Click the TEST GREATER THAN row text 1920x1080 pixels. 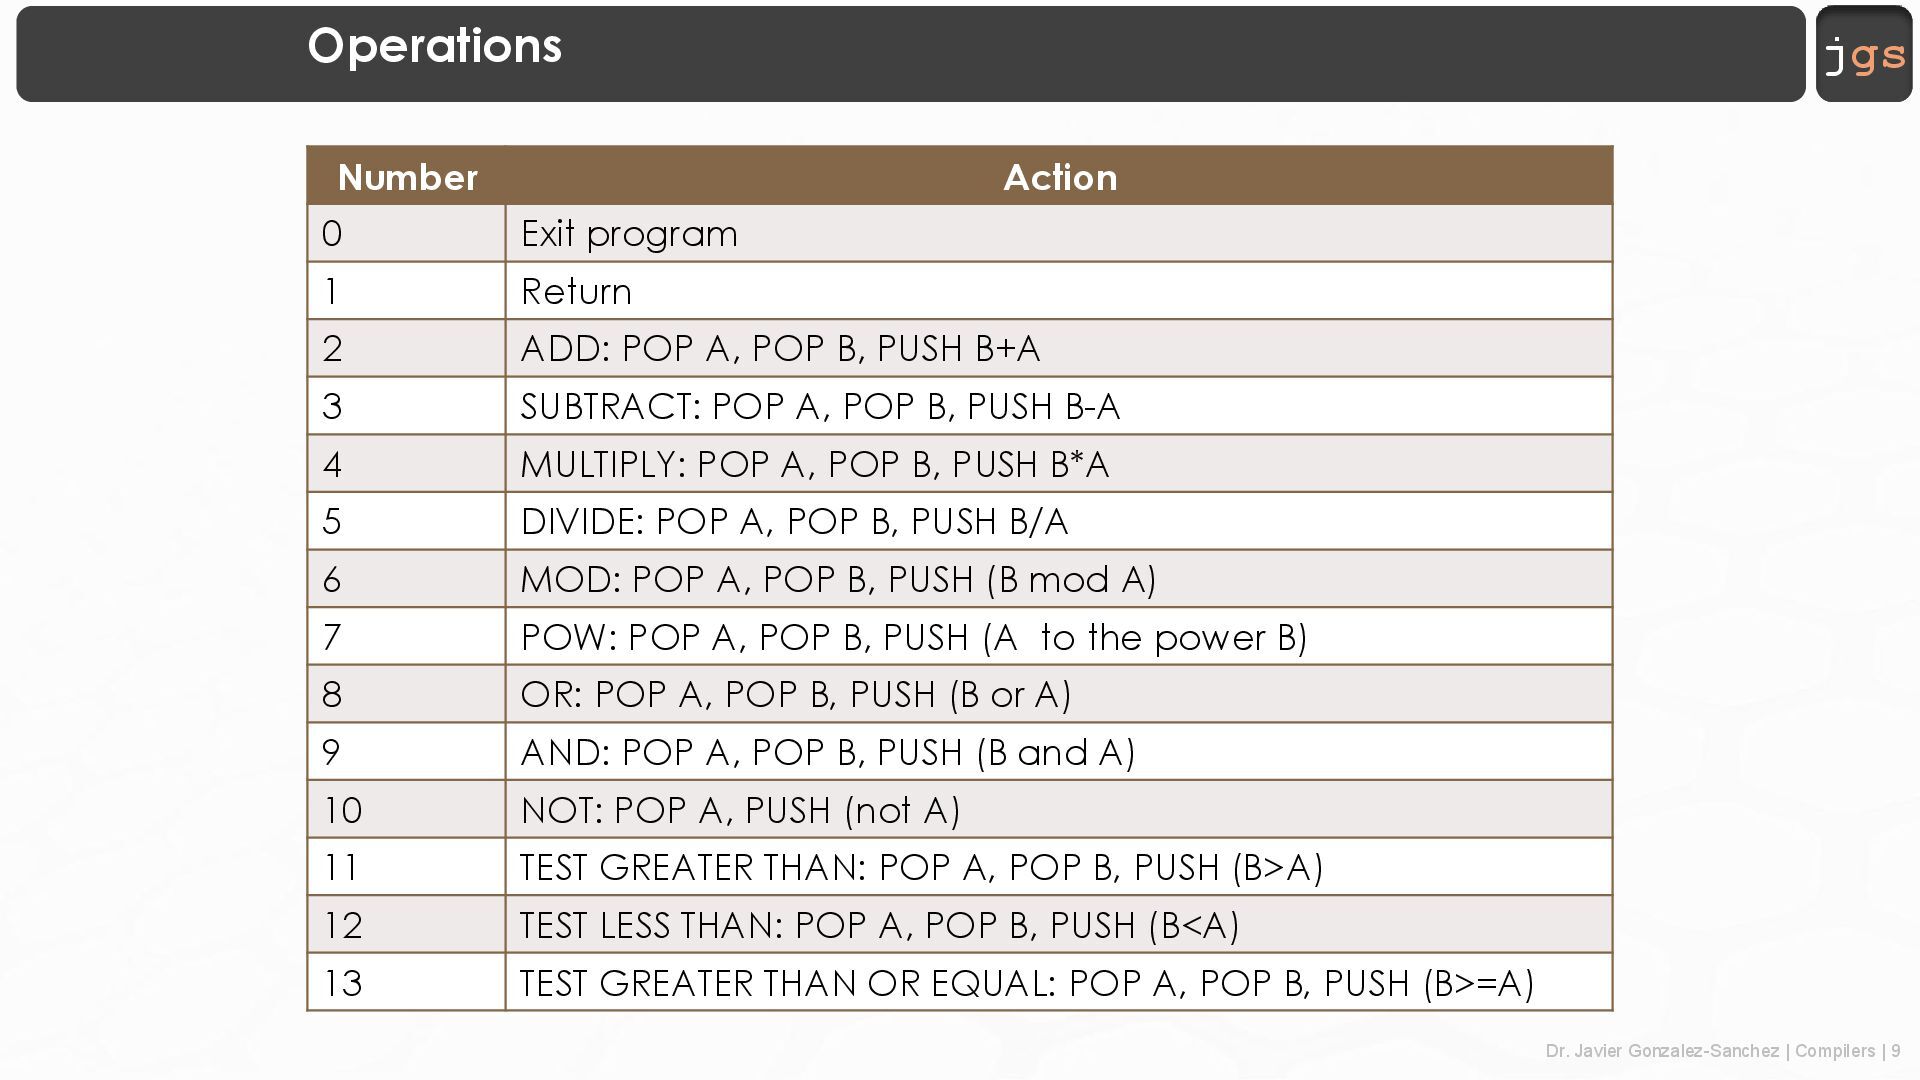click(x=921, y=868)
